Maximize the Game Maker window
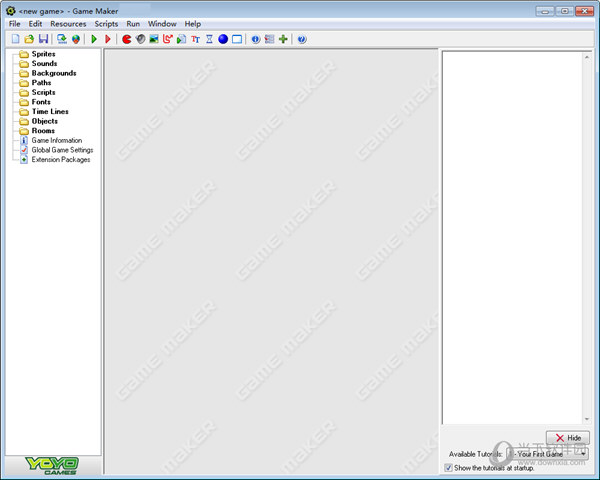The height and width of the screenshot is (480, 600). [565, 11]
